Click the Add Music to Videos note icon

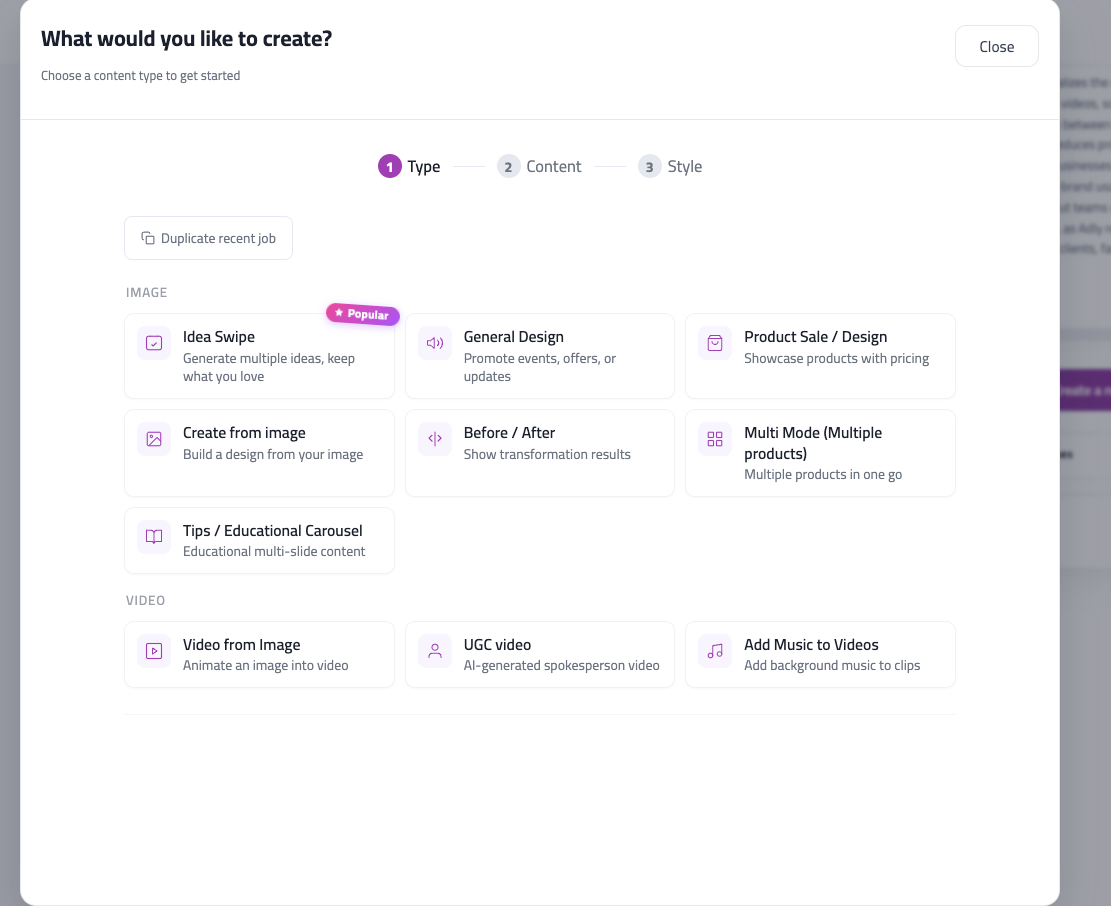(x=715, y=651)
